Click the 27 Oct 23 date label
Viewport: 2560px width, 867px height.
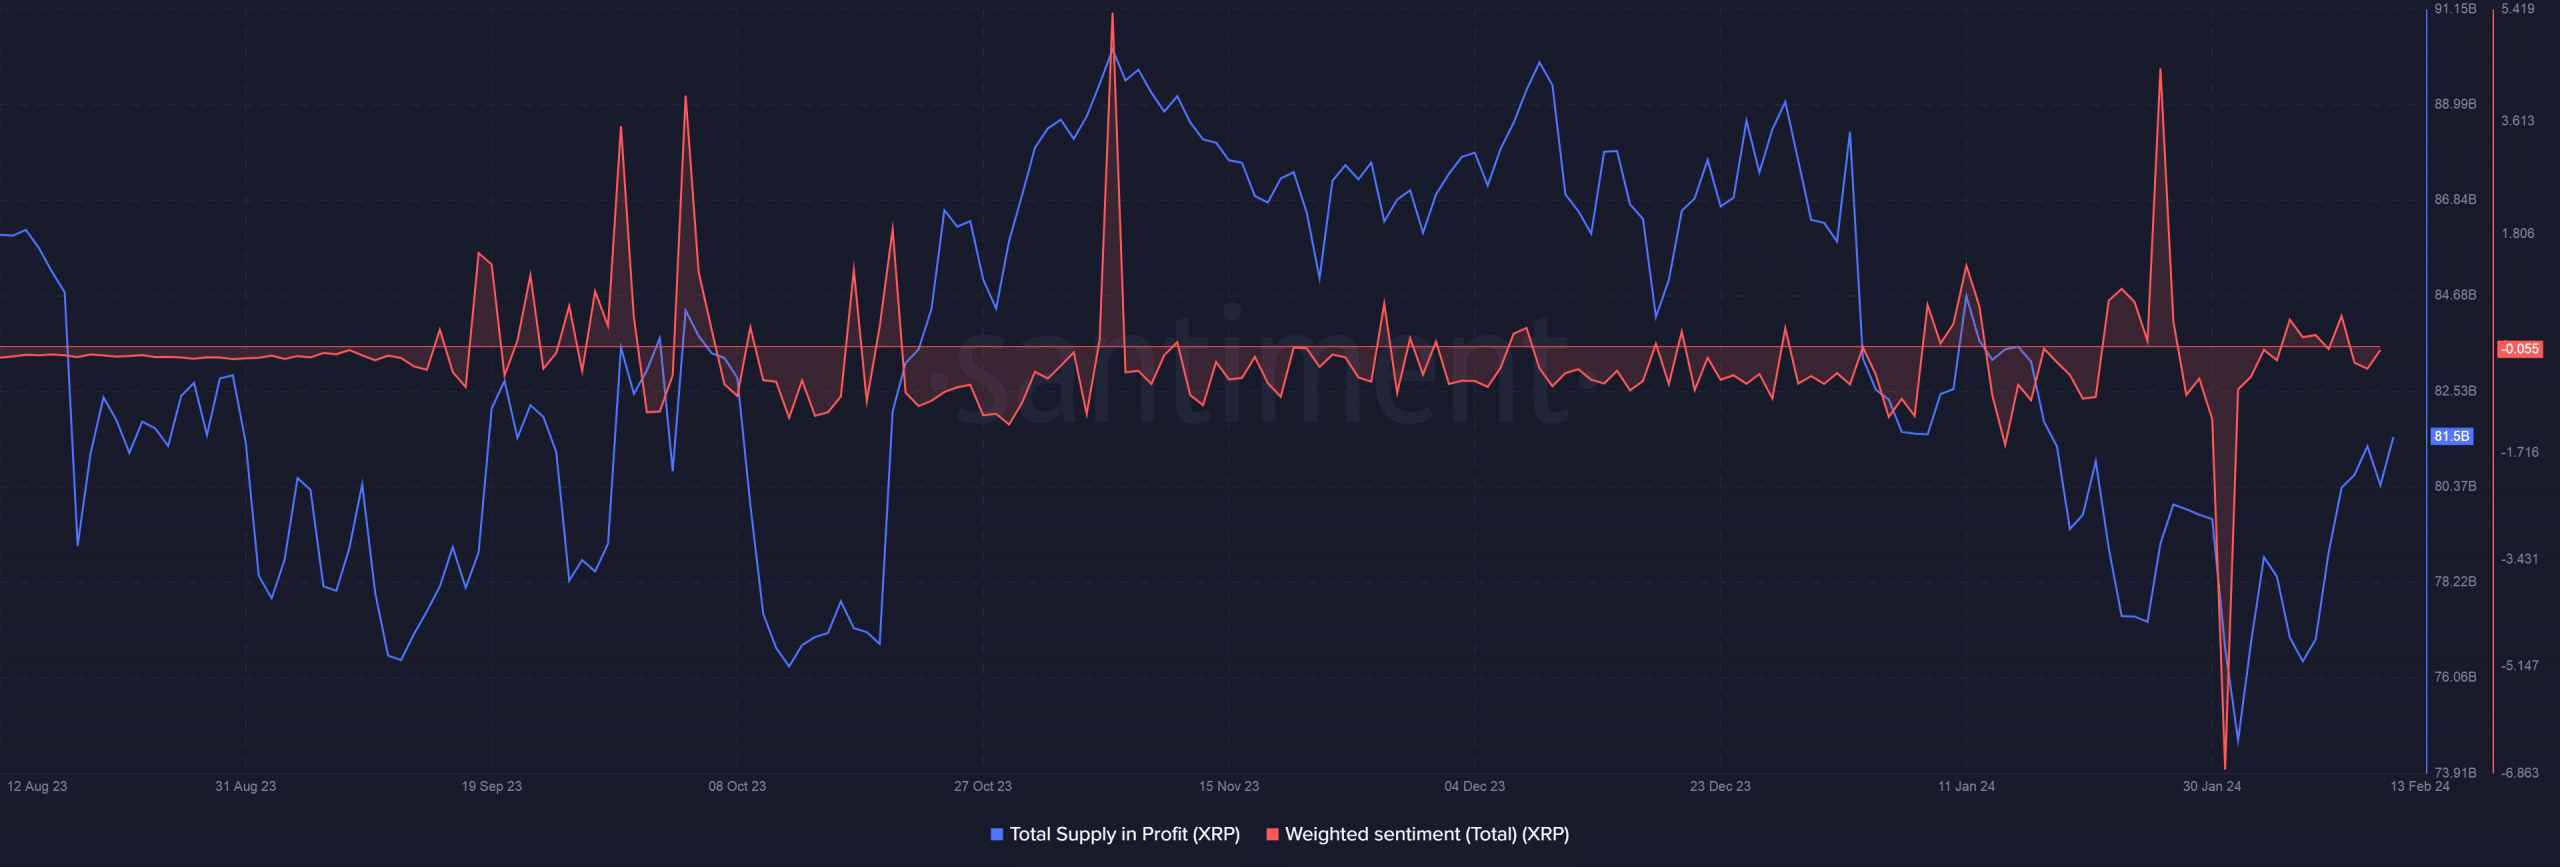point(983,786)
